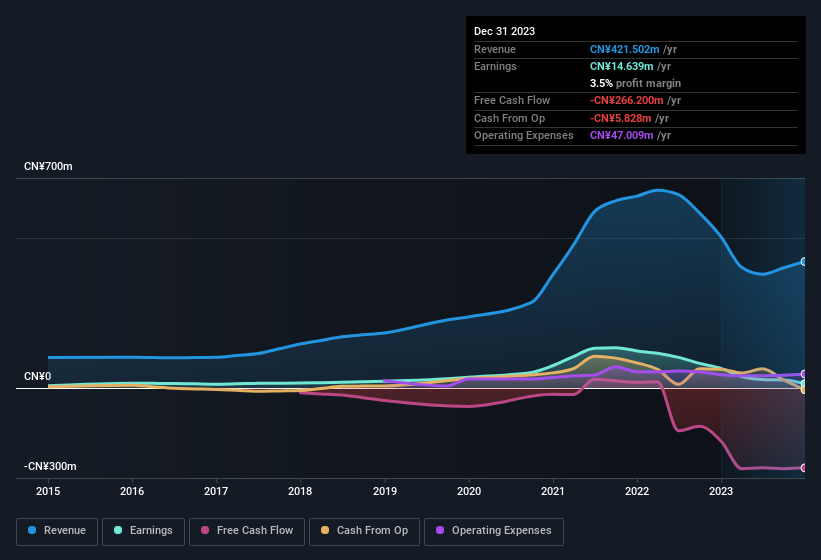Click the Operating Expenses endpoint marker
Viewport: 821px width, 560px height.
click(x=804, y=374)
